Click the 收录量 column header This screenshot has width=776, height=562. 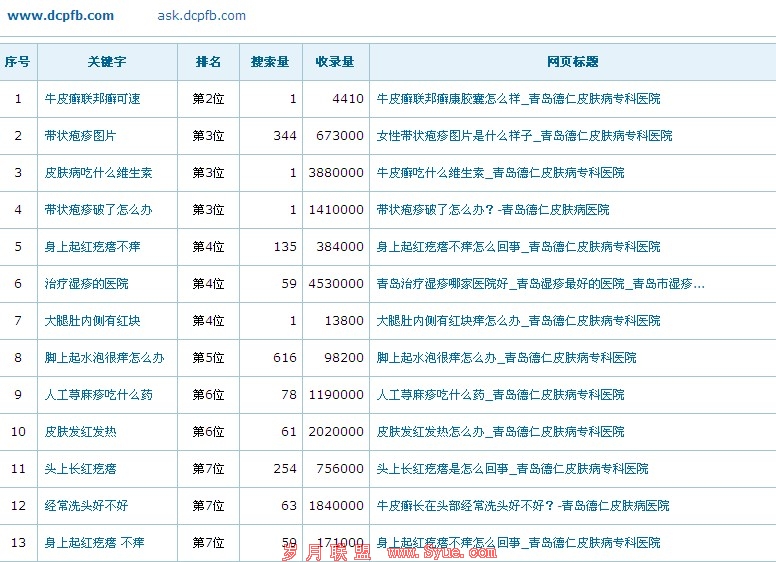pos(335,62)
